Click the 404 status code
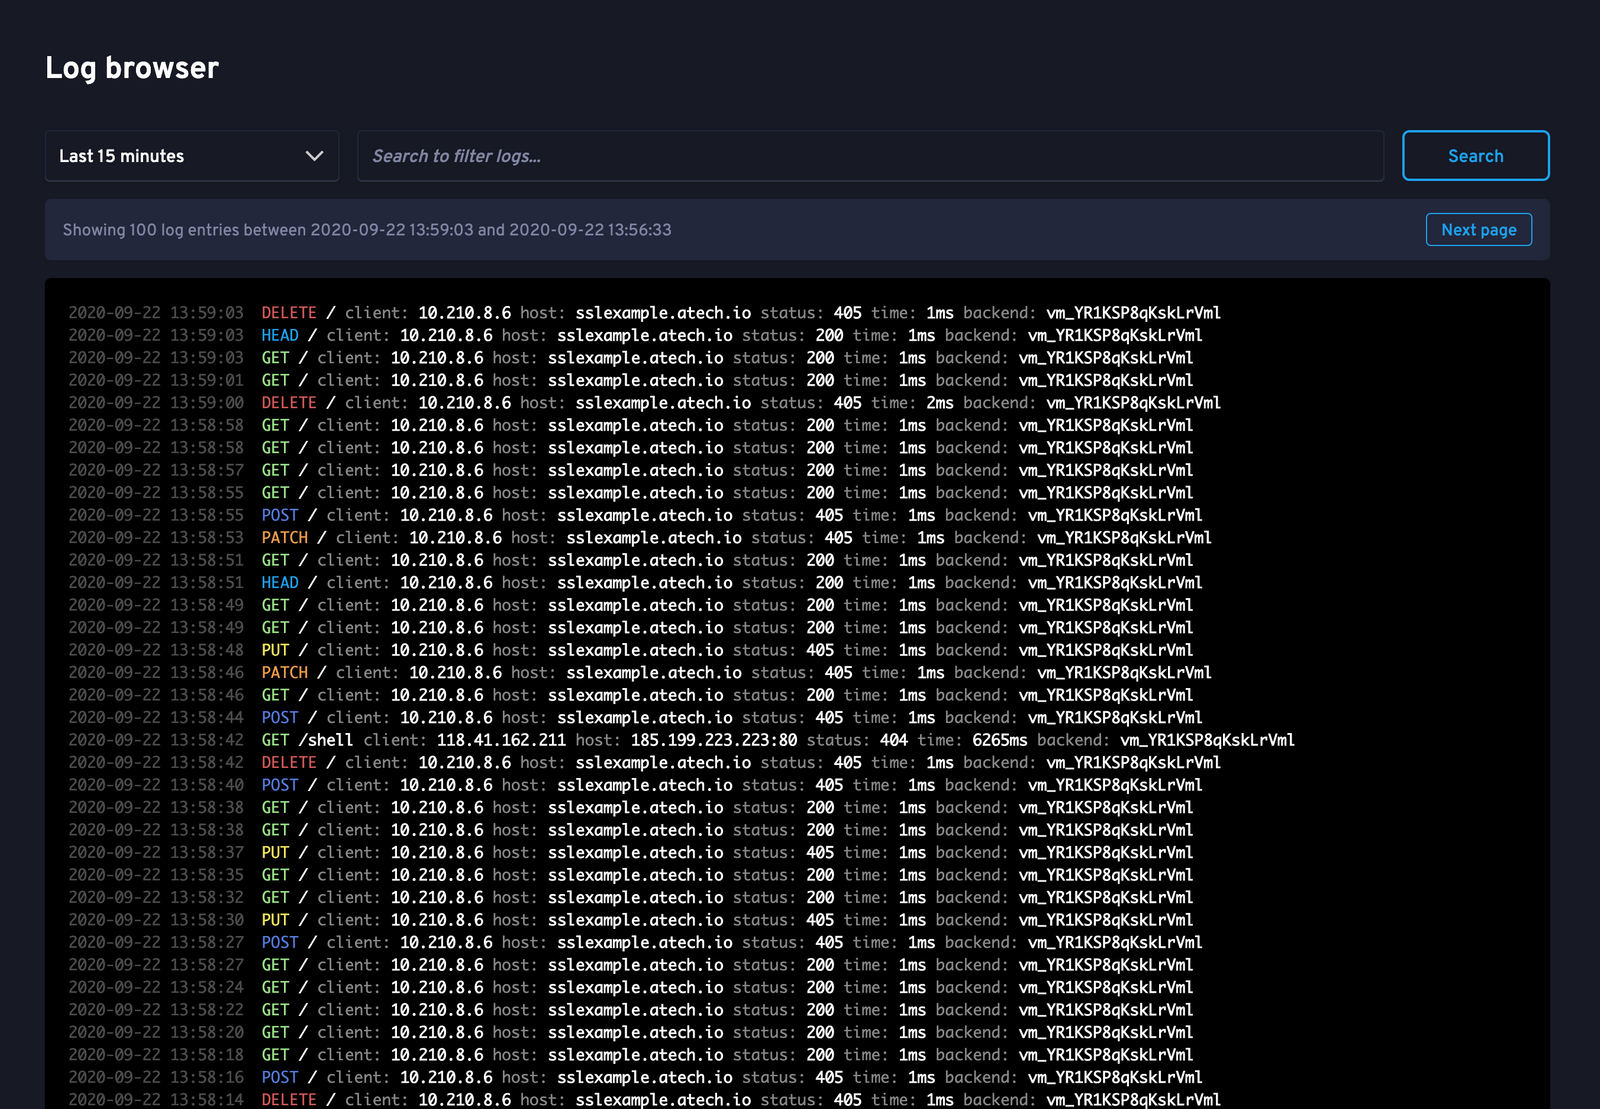1600x1109 pixels. (x=894, y=740)
